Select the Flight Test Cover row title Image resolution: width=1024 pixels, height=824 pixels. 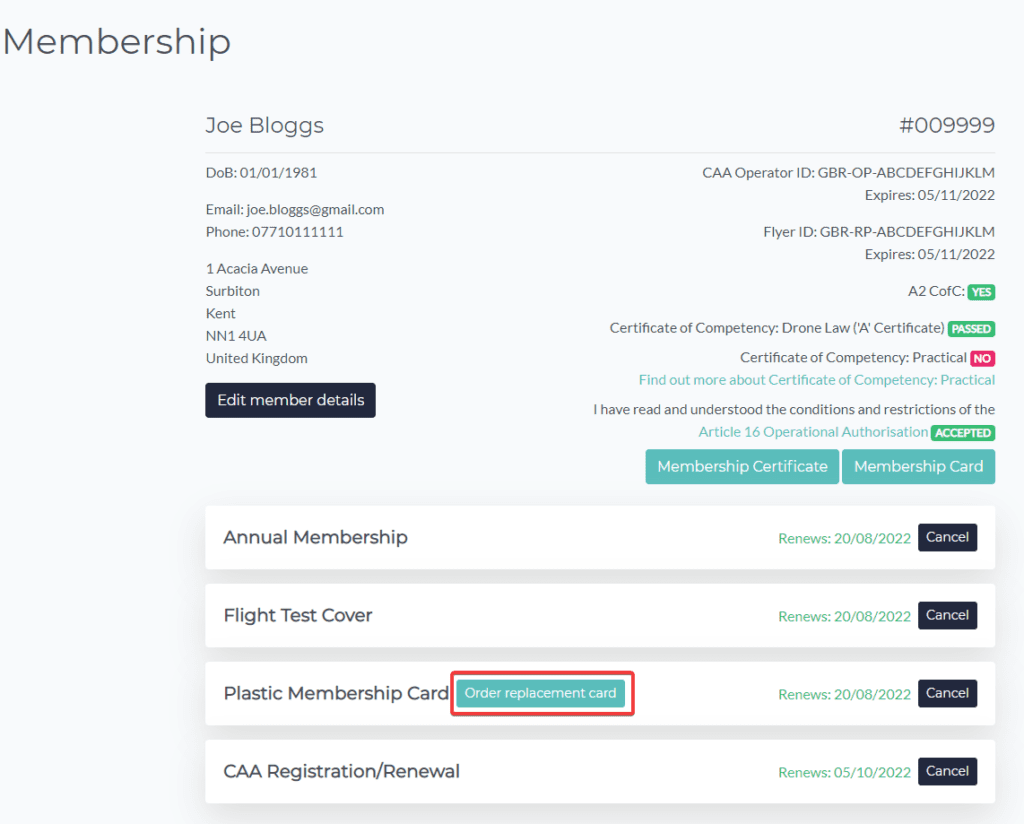(298, 615)
